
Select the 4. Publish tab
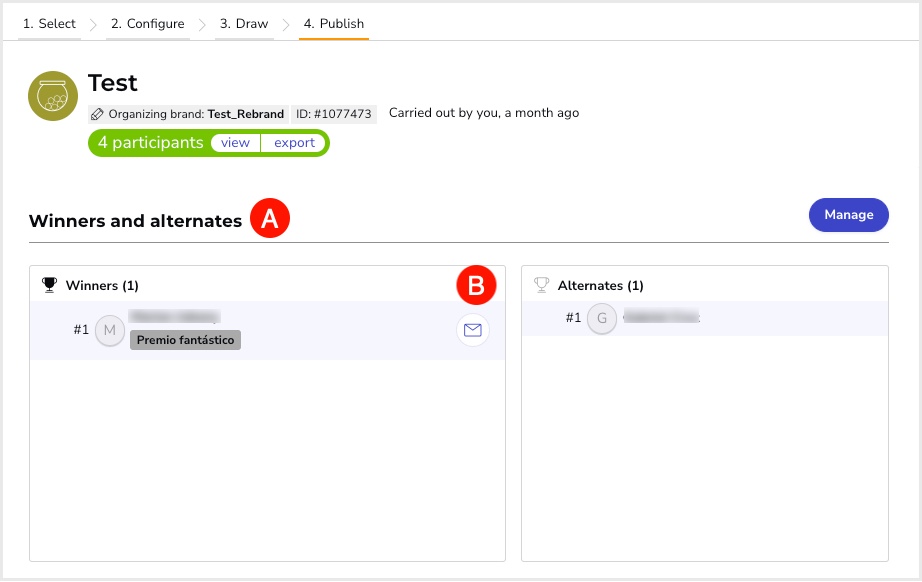coord(334,24)
